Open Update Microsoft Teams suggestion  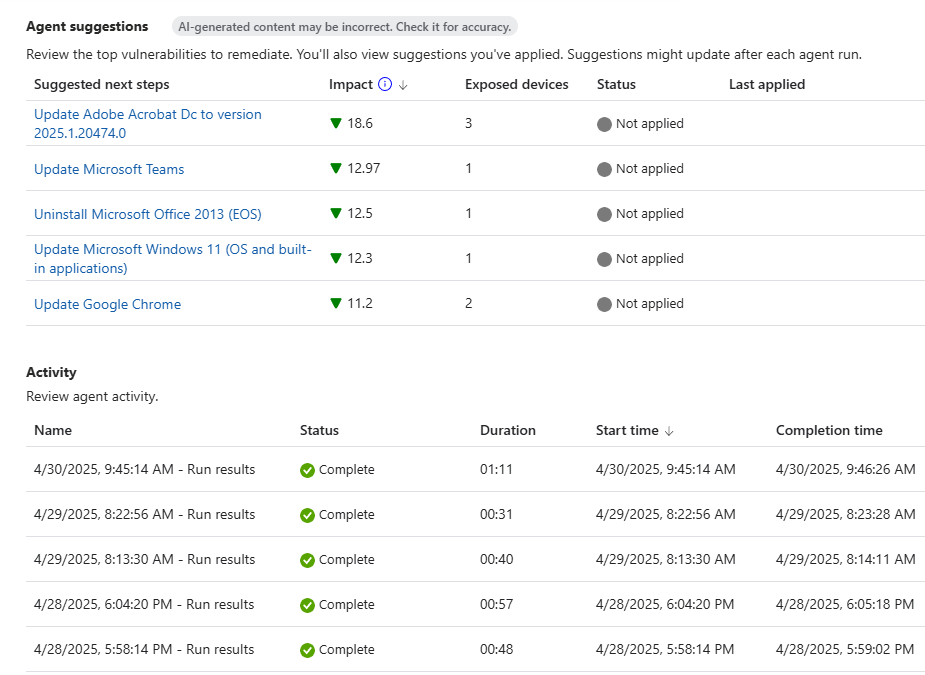click(x=109, y=169)
